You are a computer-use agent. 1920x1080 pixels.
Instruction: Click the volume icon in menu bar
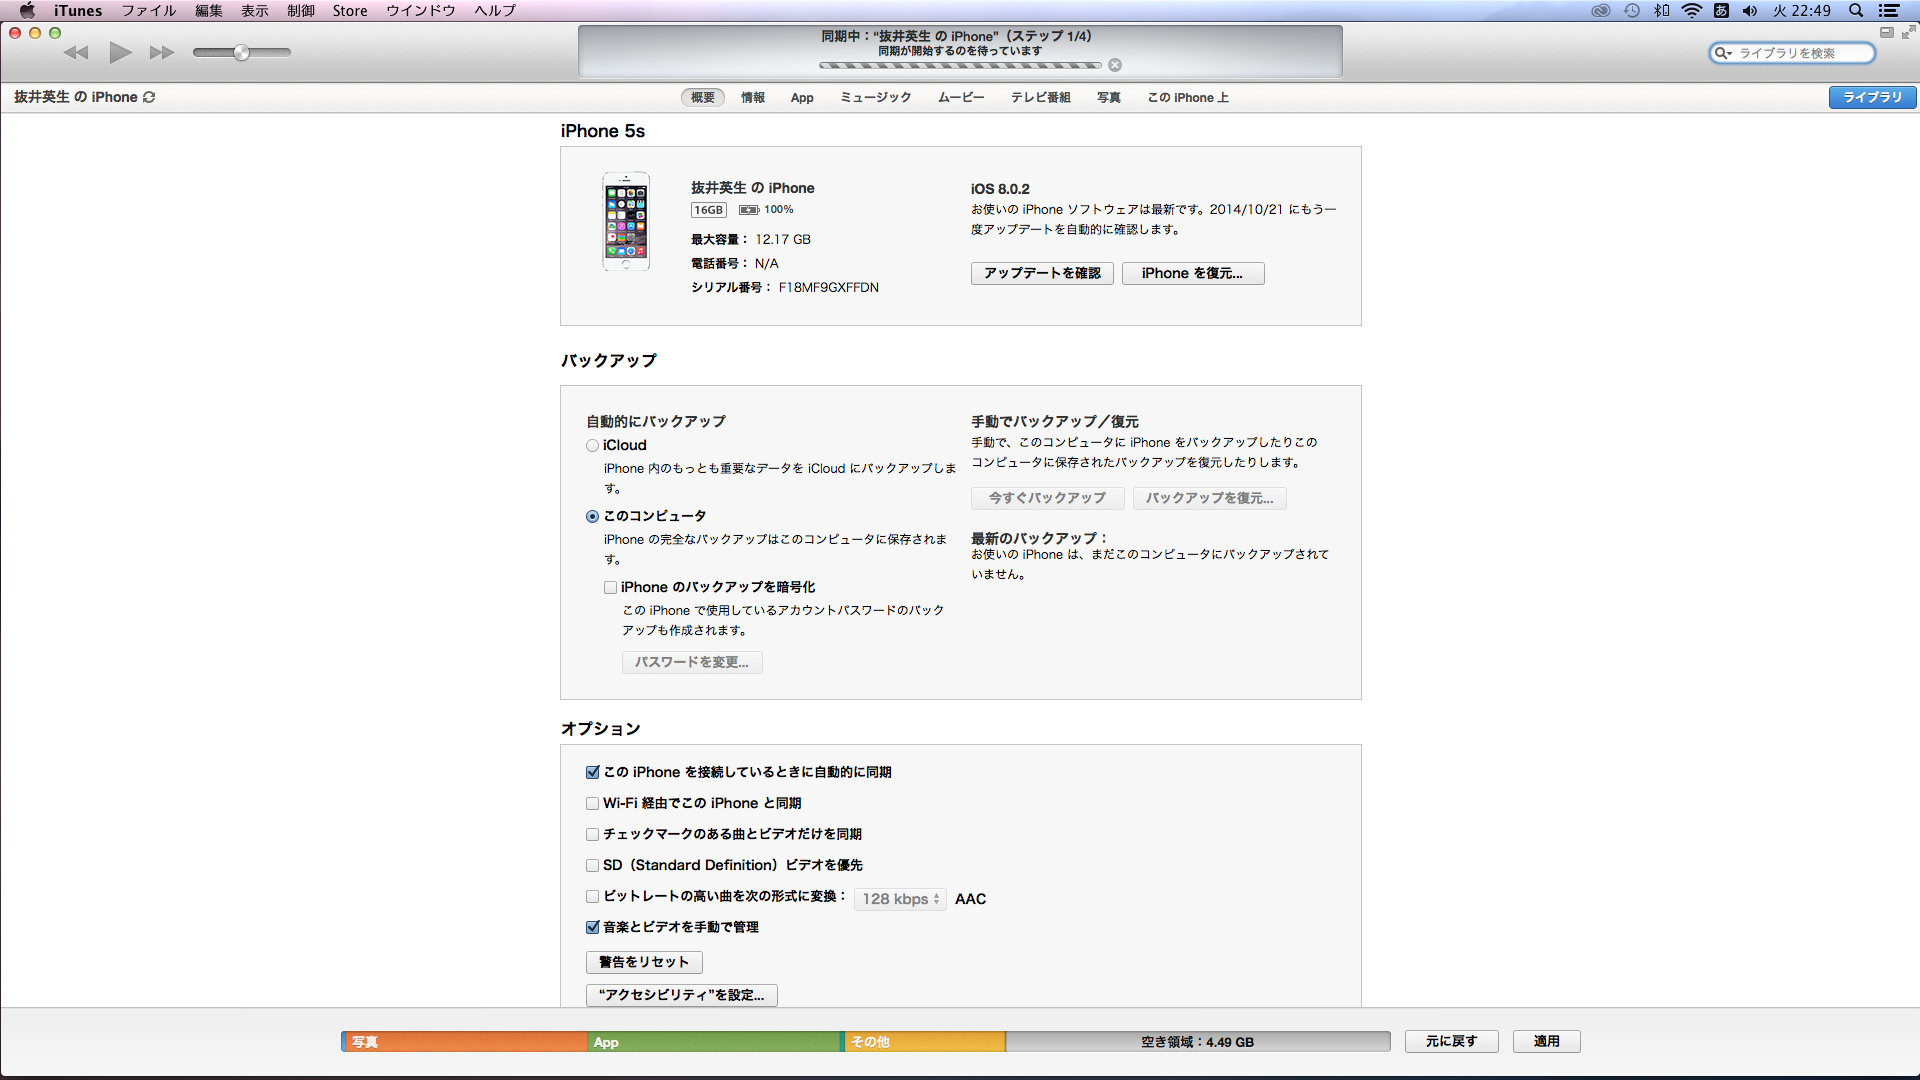[x=1749, y=11]
